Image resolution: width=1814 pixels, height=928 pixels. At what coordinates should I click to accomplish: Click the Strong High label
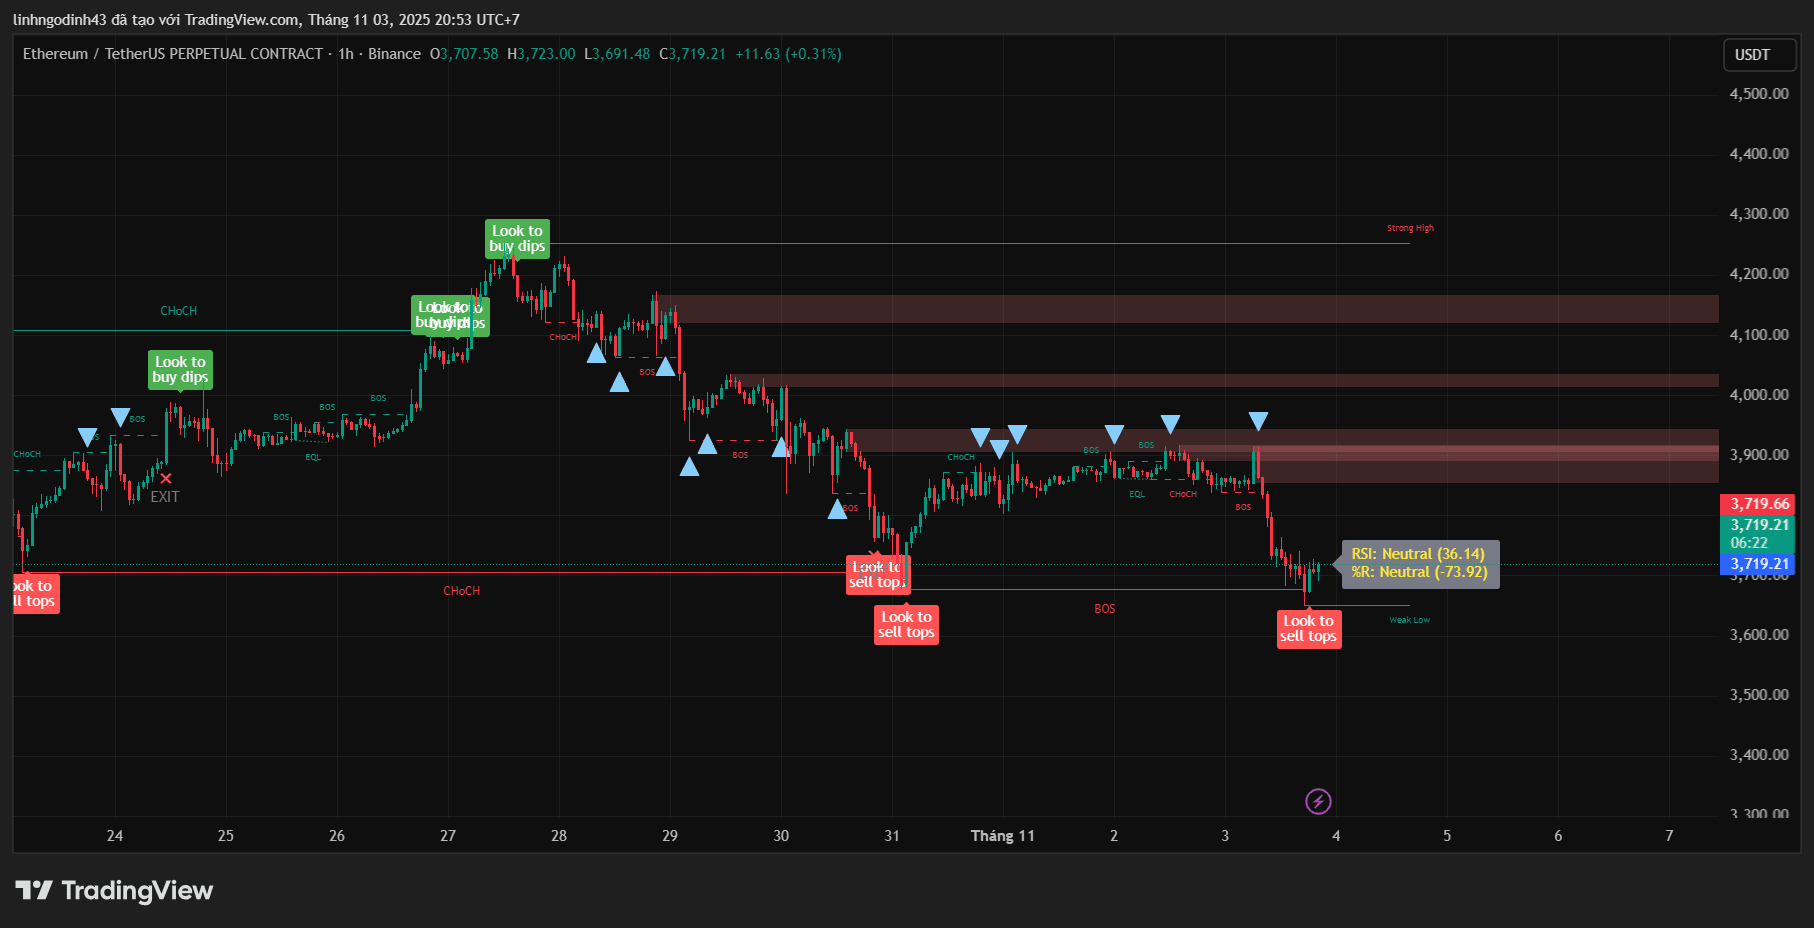[1410, 228]
